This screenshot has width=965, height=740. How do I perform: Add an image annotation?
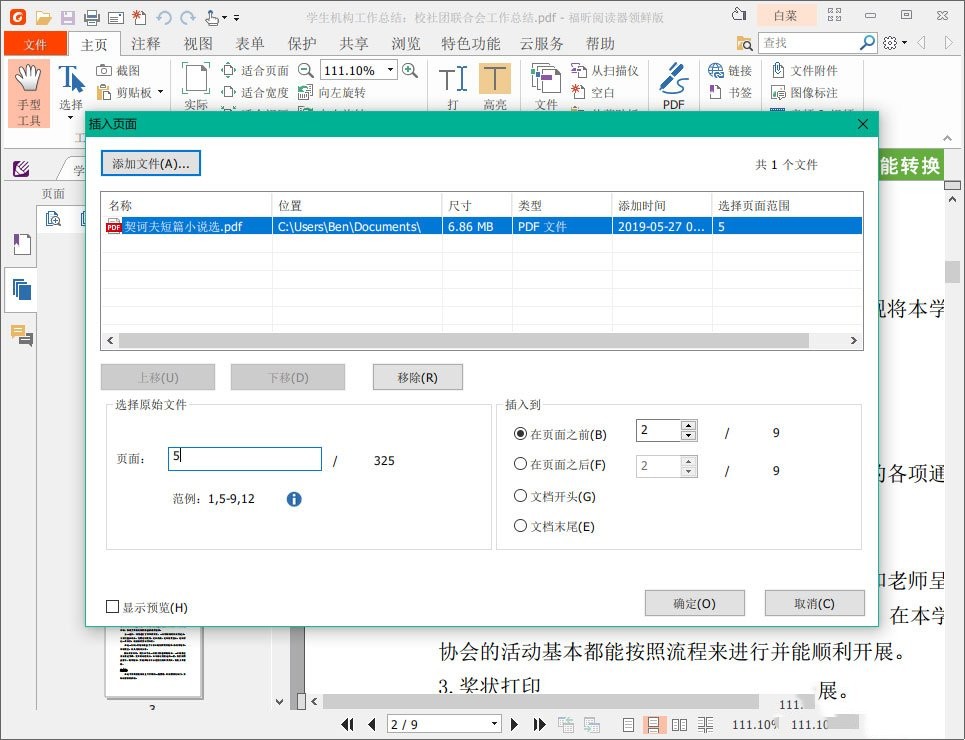(x=804, y=92)
